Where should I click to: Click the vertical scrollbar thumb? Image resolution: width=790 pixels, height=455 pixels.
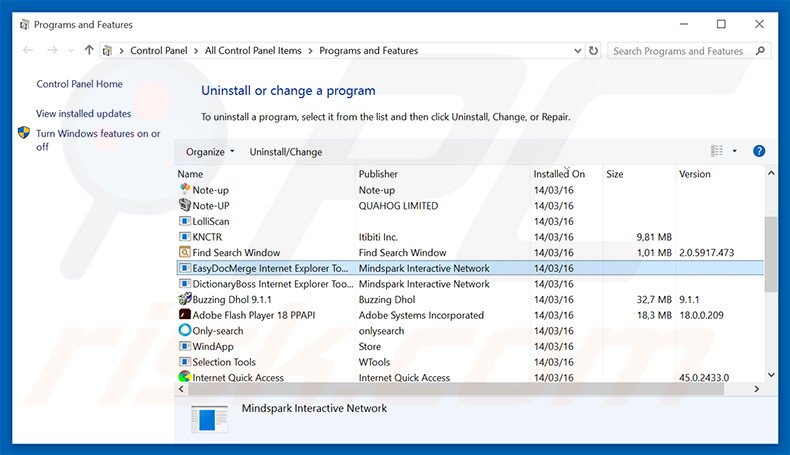tap(770, 254)
